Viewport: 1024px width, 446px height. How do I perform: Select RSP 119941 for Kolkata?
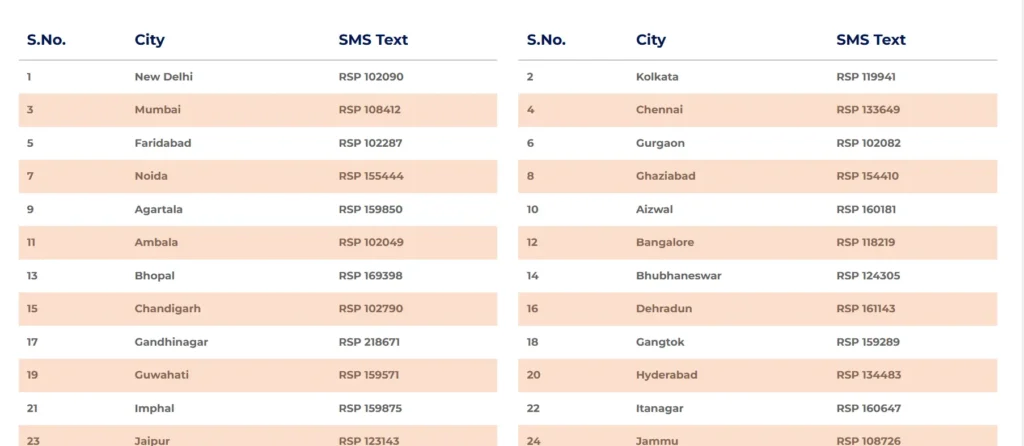tap(866, 76)
